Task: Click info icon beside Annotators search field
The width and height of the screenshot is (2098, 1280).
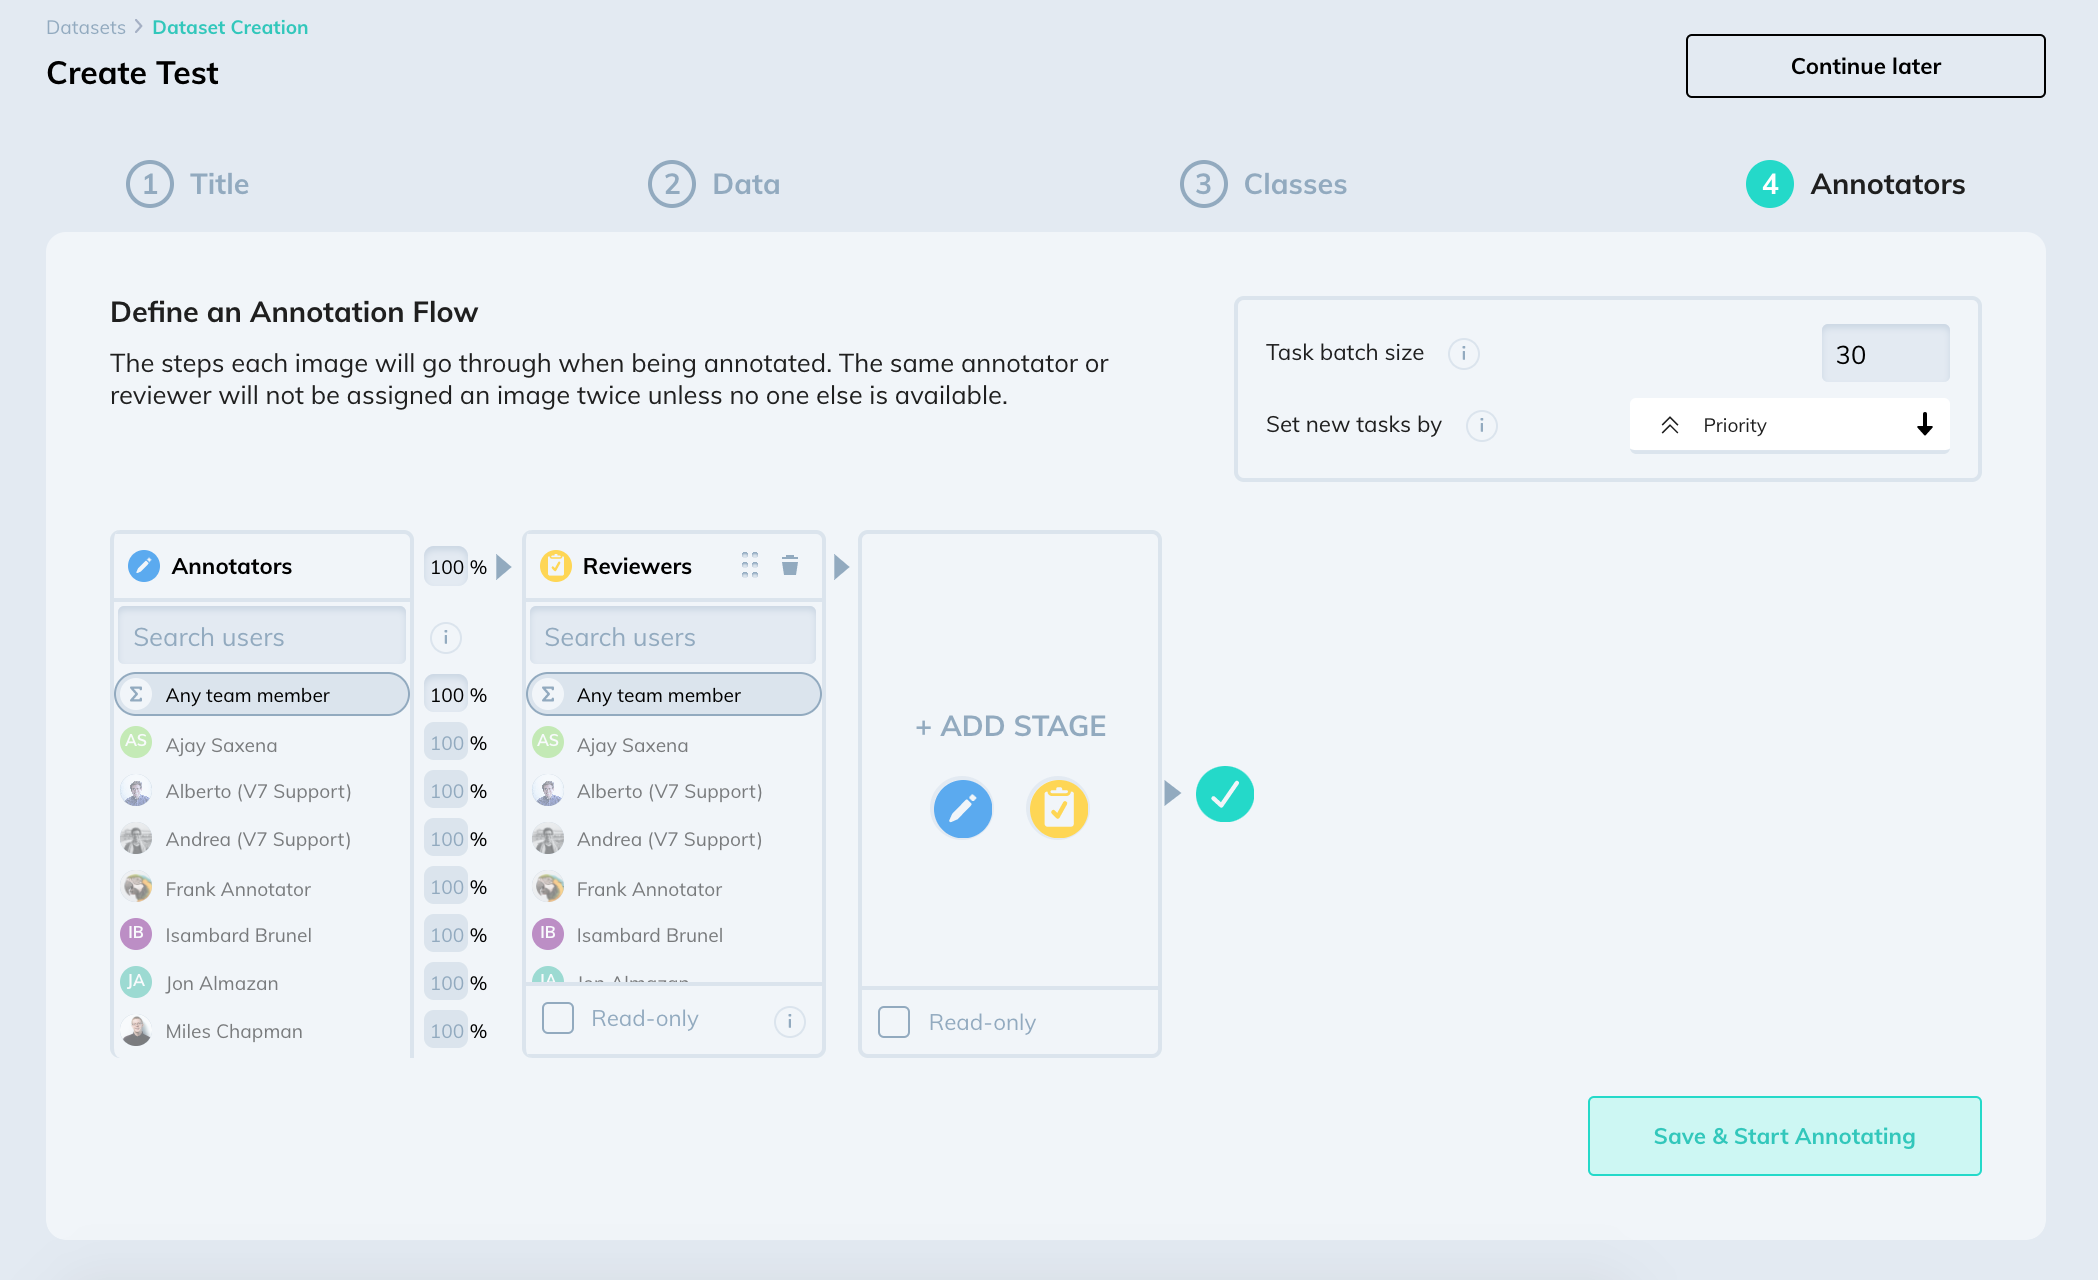Action: (445, 637)
